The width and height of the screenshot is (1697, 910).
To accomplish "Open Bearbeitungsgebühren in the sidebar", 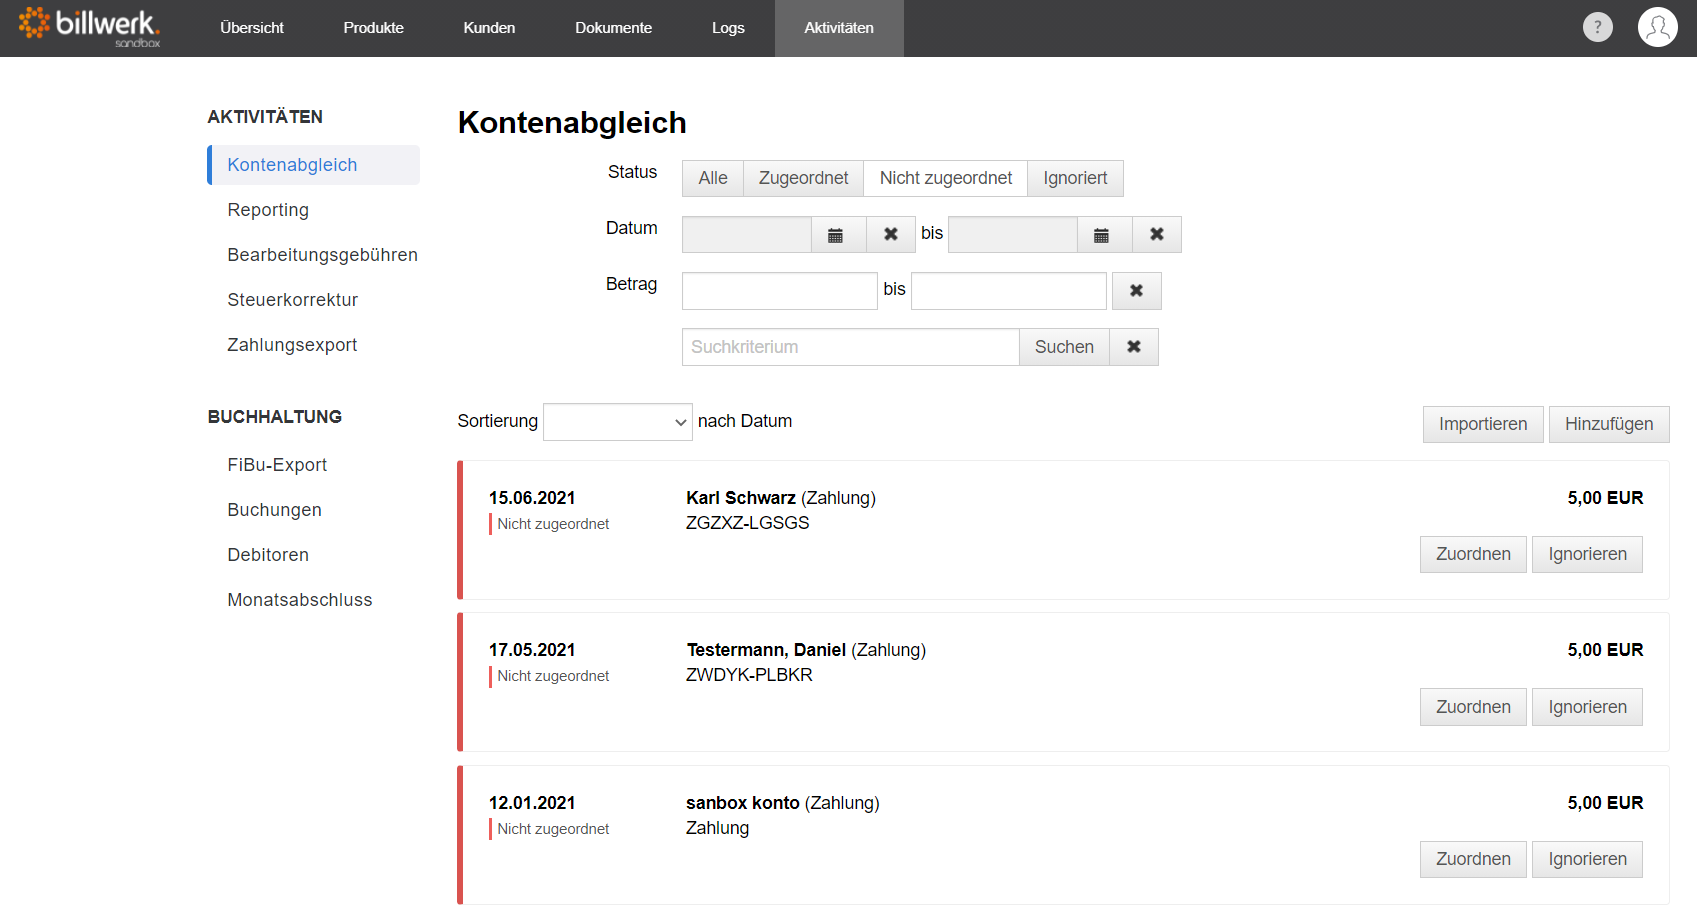I will [x=322, y=255].
